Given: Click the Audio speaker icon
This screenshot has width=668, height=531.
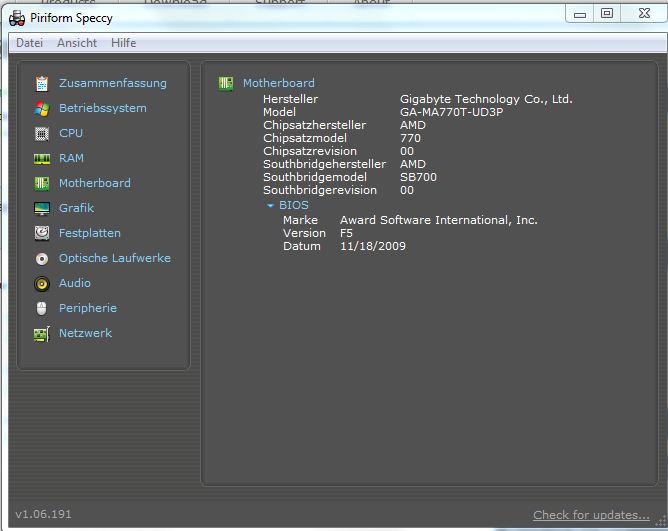Looking at the screenshot, I should pos(42,283).
